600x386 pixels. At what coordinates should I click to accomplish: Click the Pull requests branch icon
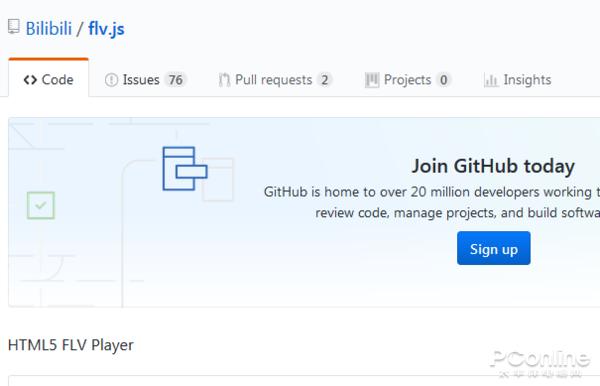click(224, 80)
